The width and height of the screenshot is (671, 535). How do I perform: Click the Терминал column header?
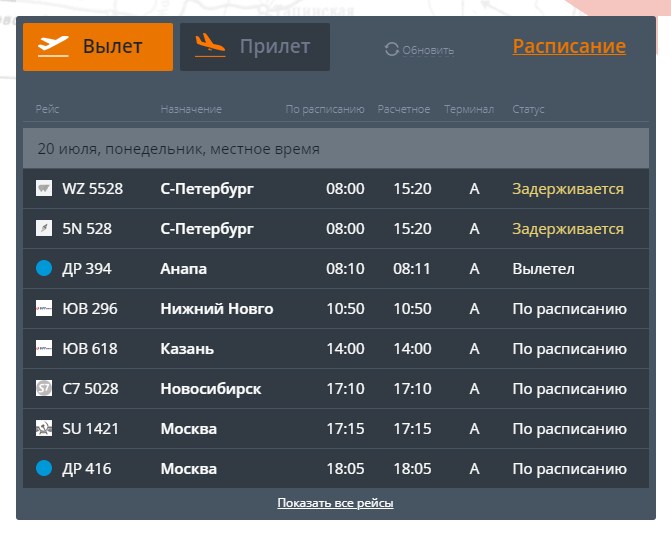point(469,109)
